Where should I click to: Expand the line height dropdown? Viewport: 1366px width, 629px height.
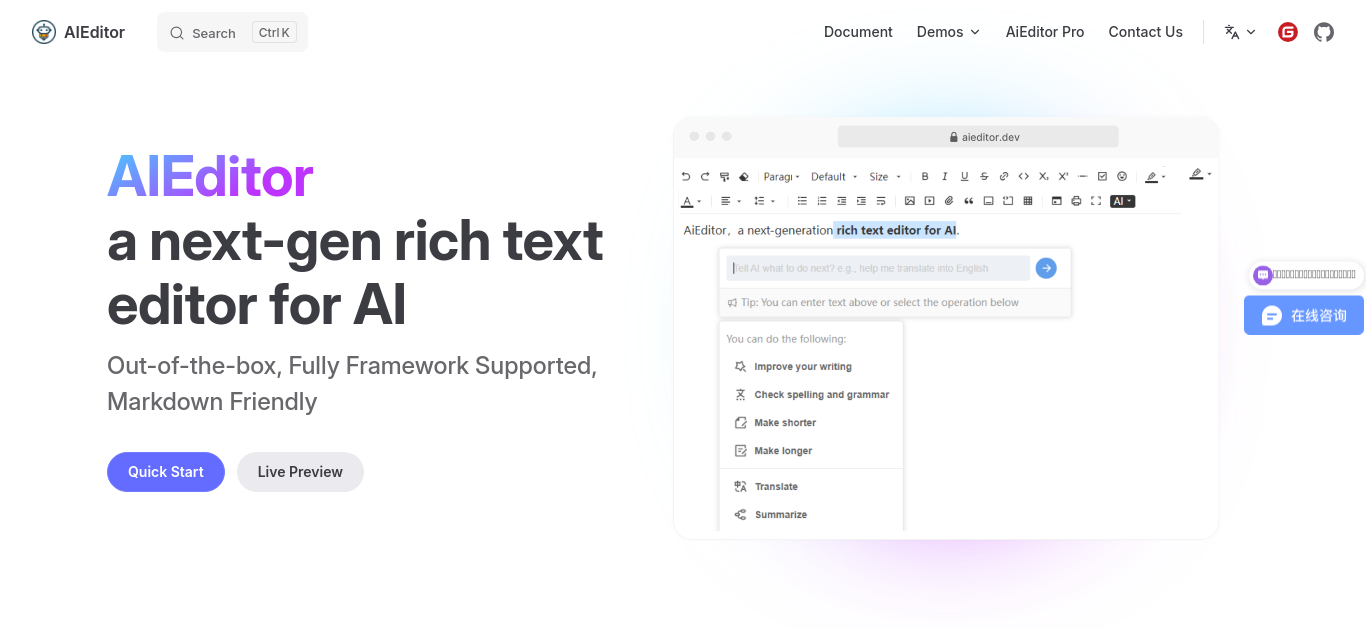pyautogui.click(x=763, y=201)
